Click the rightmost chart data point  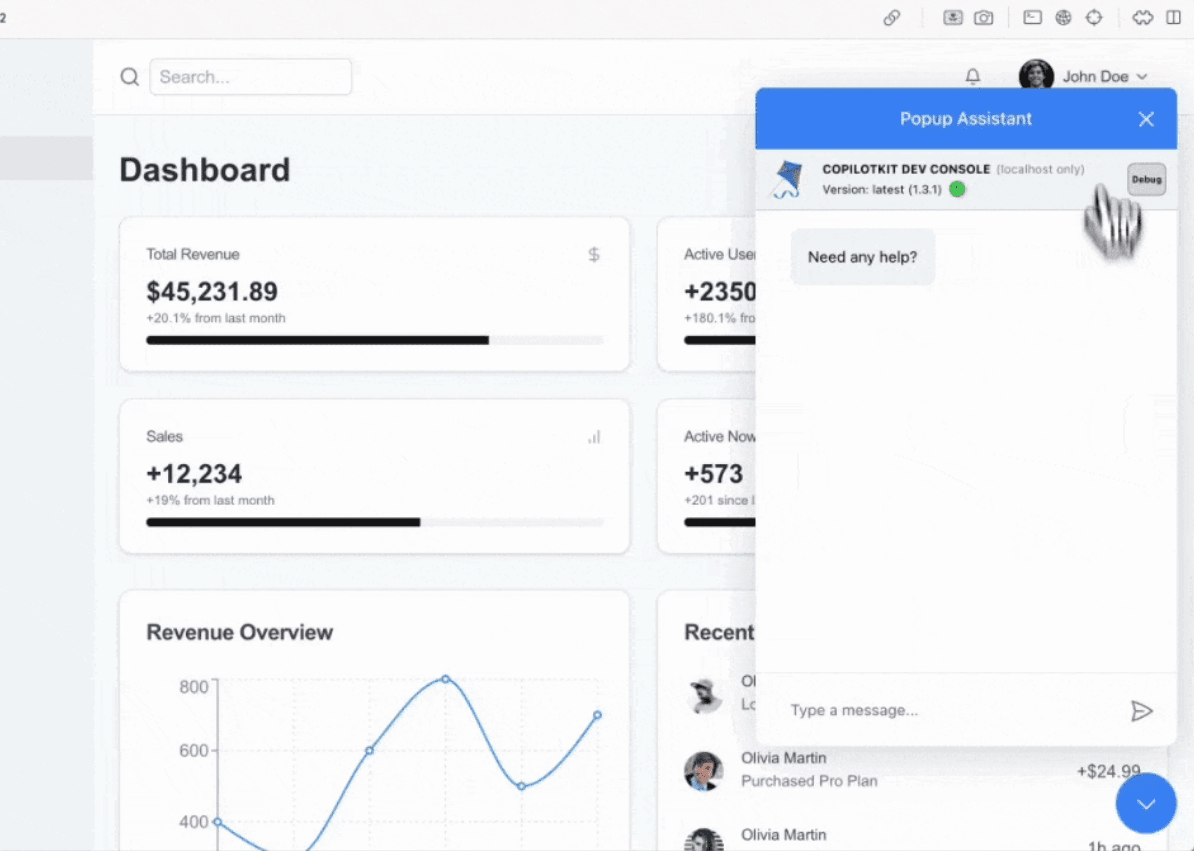597,715
